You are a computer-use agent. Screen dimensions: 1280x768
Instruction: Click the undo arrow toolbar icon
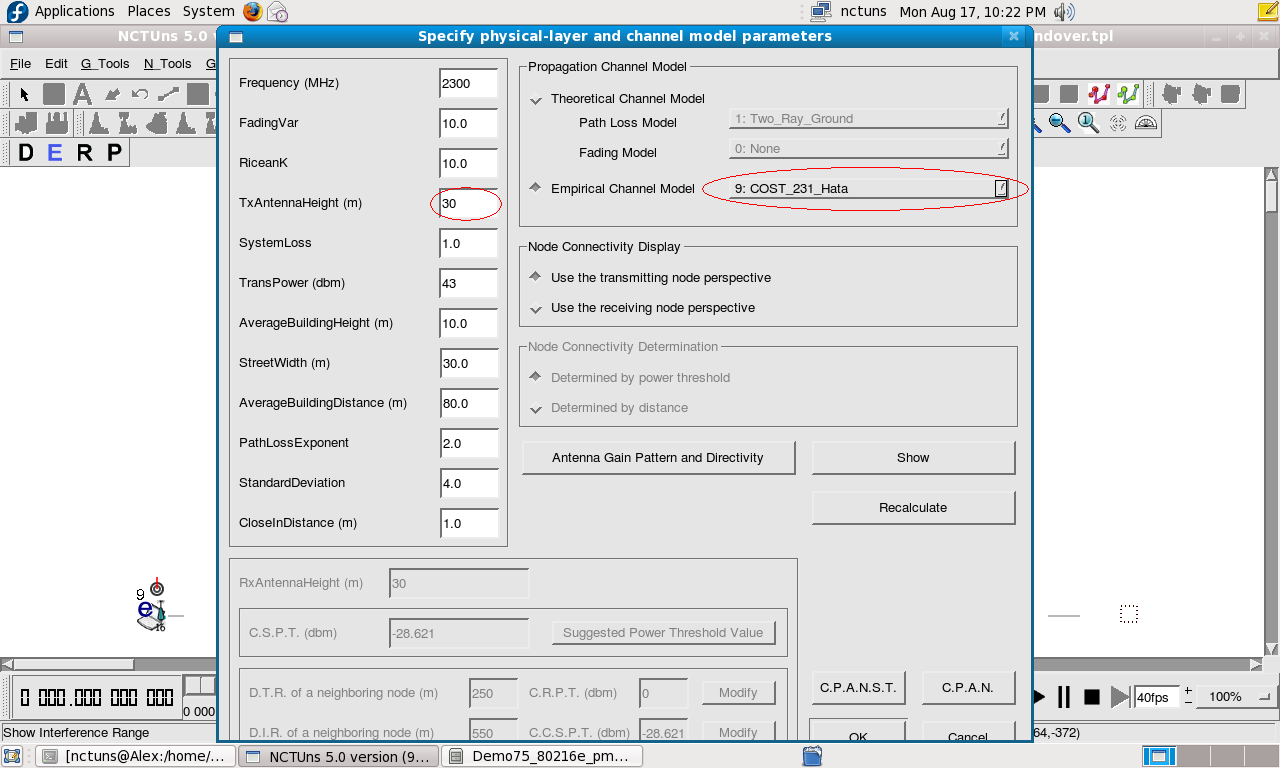(x=140, y=95)
